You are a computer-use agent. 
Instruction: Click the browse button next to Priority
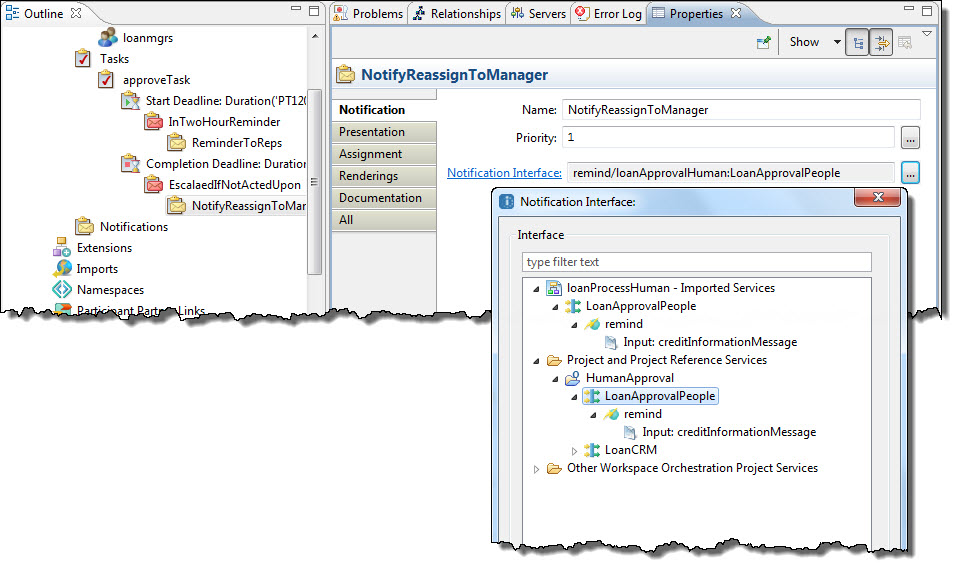pos(910,137)
